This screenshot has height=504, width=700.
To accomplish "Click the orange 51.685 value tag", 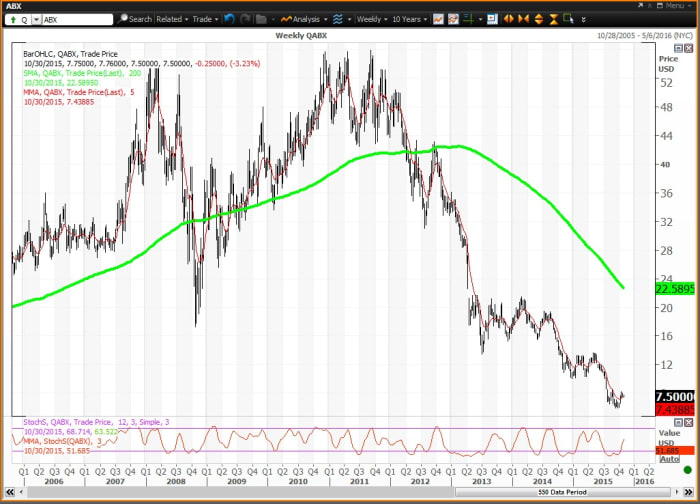I will (675, 451).
